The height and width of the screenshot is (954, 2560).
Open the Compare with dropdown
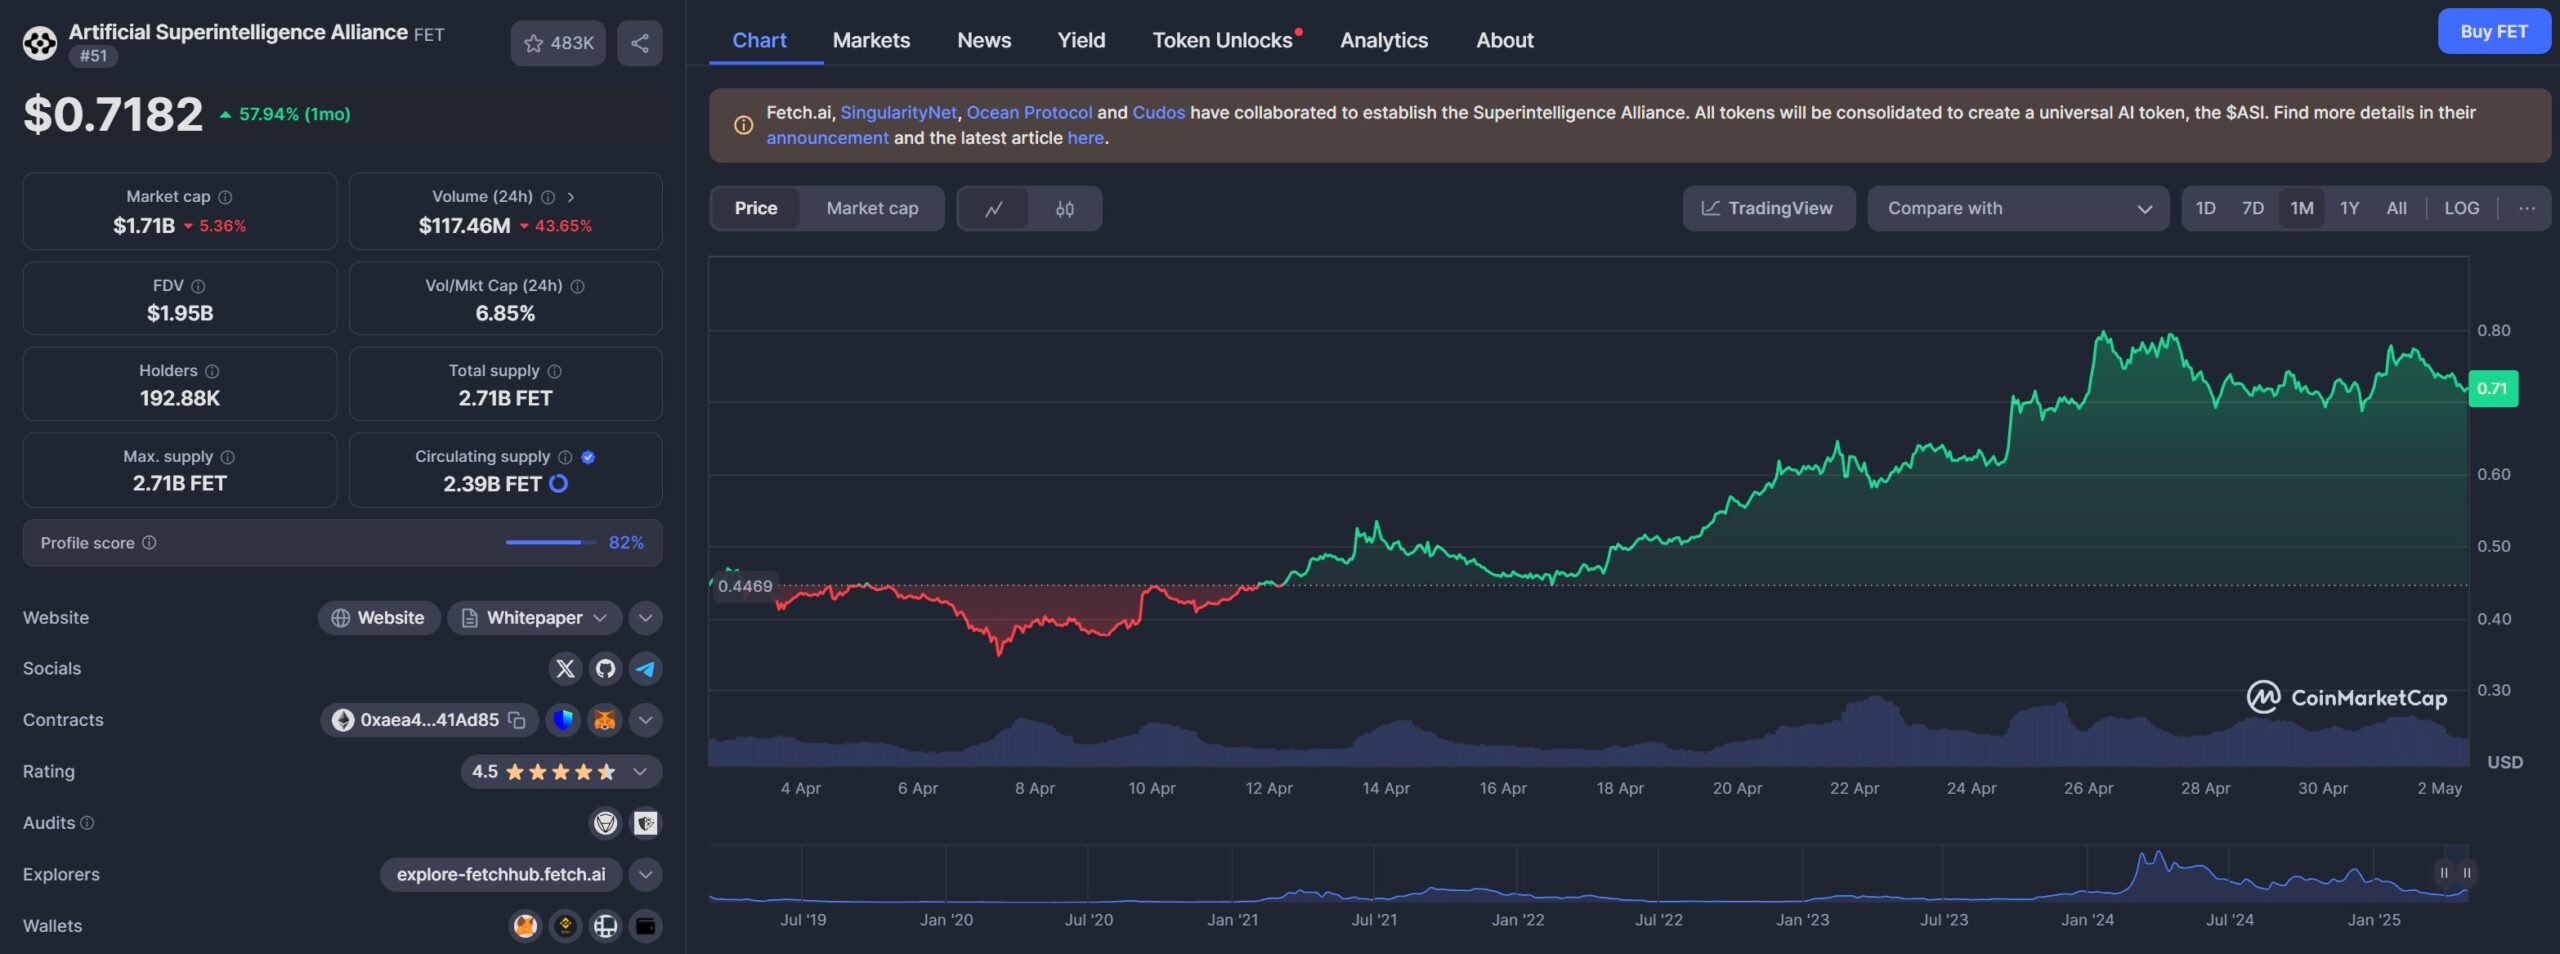point(2018,208)
